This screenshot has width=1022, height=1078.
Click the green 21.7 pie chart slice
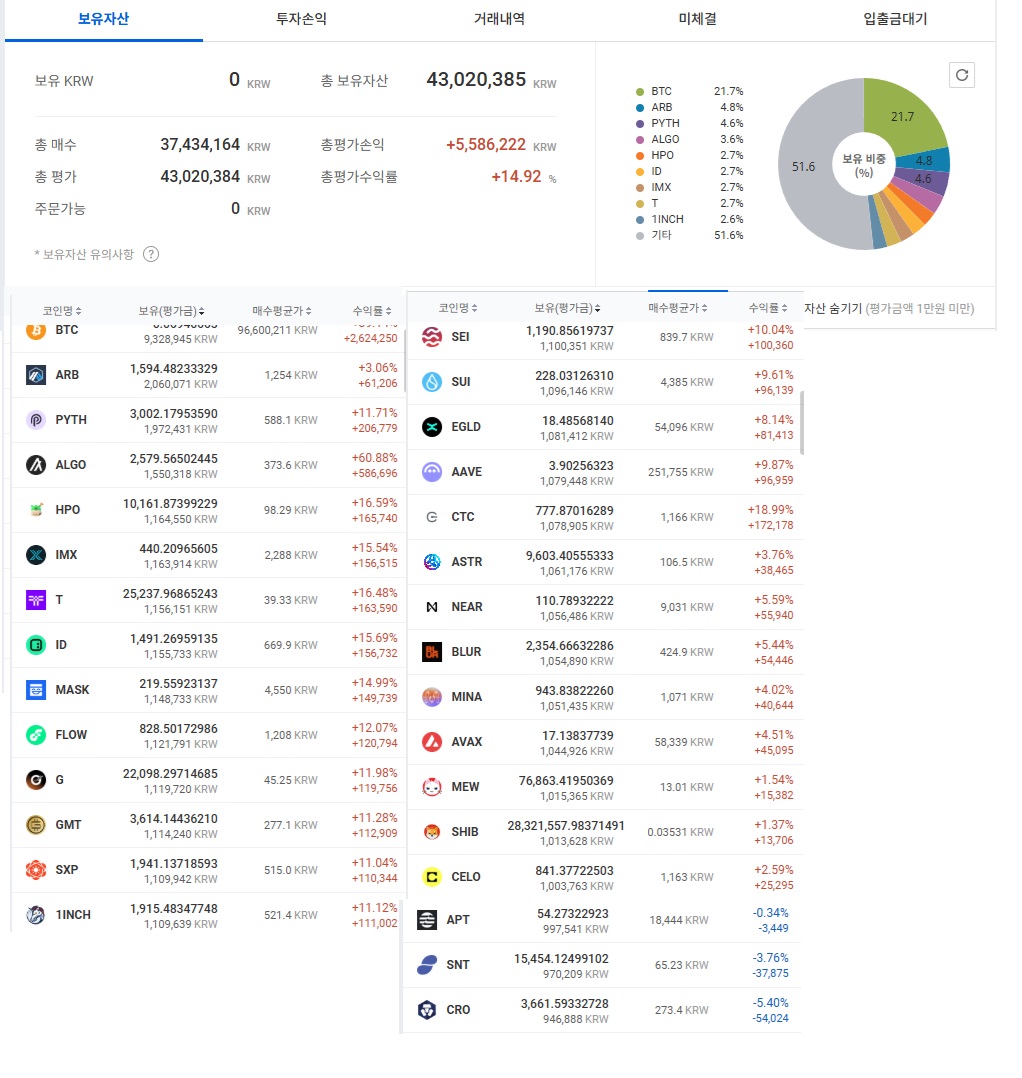[x=903, y=115]
